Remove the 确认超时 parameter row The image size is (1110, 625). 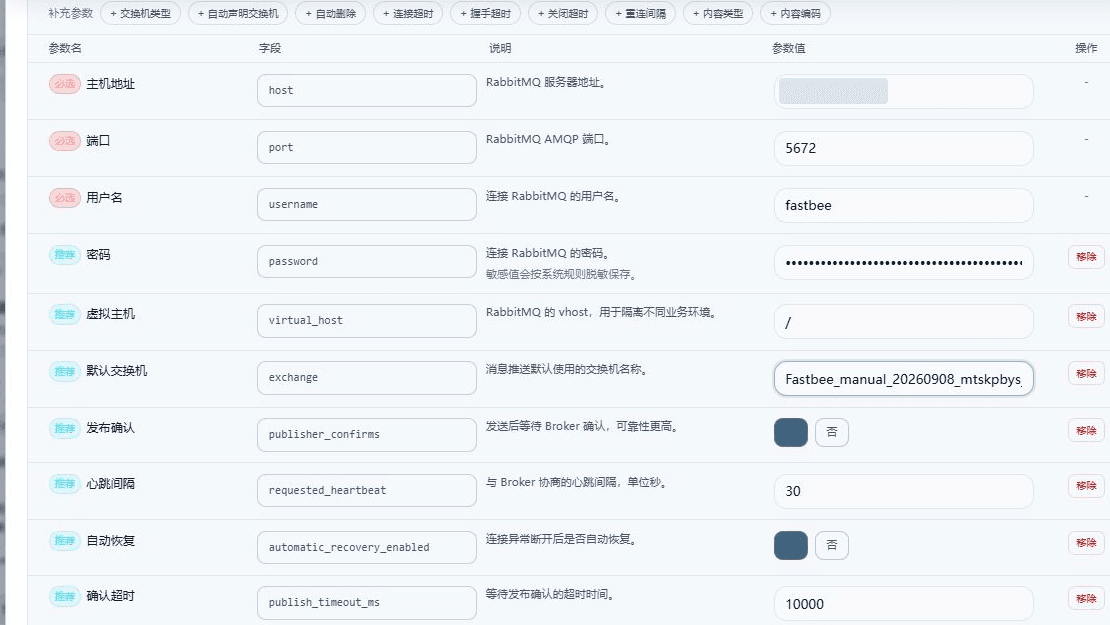click(x=1086, y=598)
